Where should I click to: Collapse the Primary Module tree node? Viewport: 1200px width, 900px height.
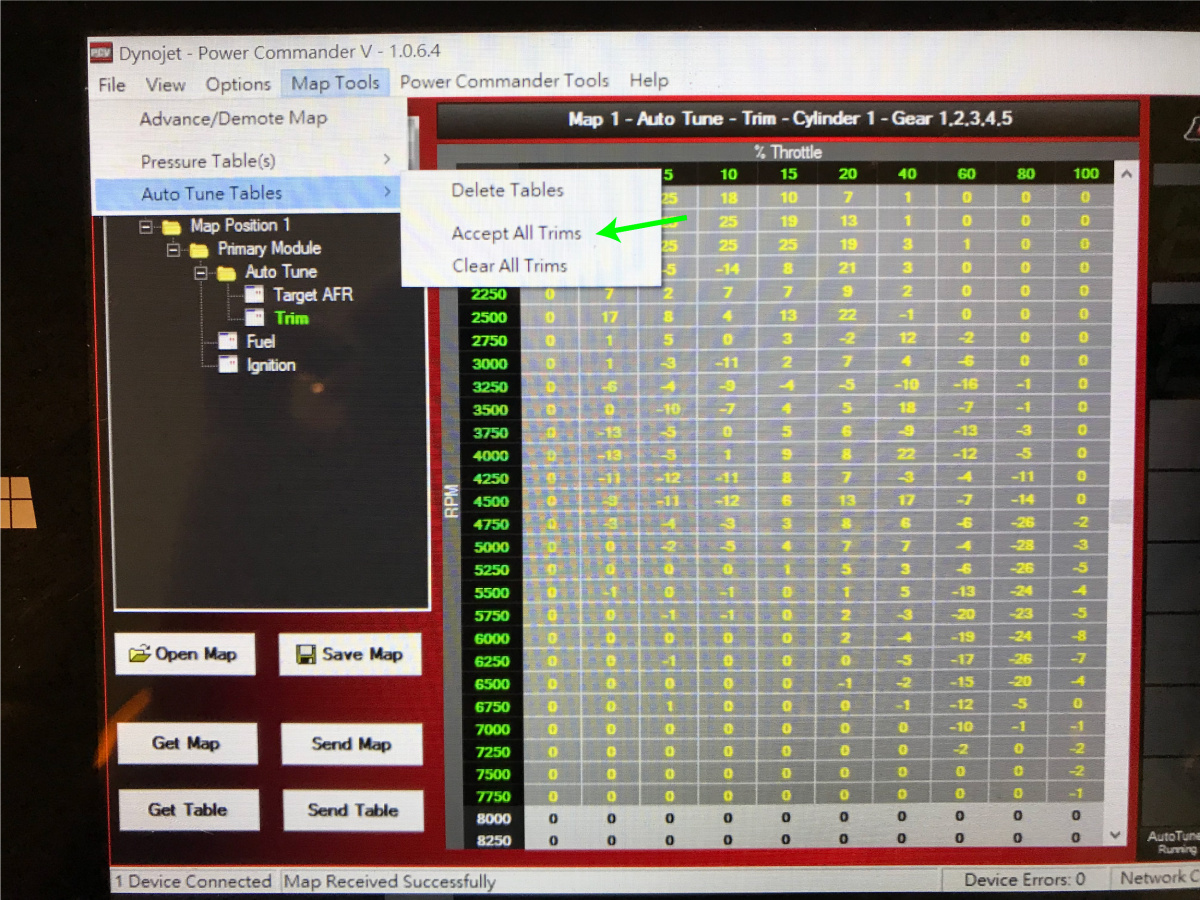pos(174,249)
